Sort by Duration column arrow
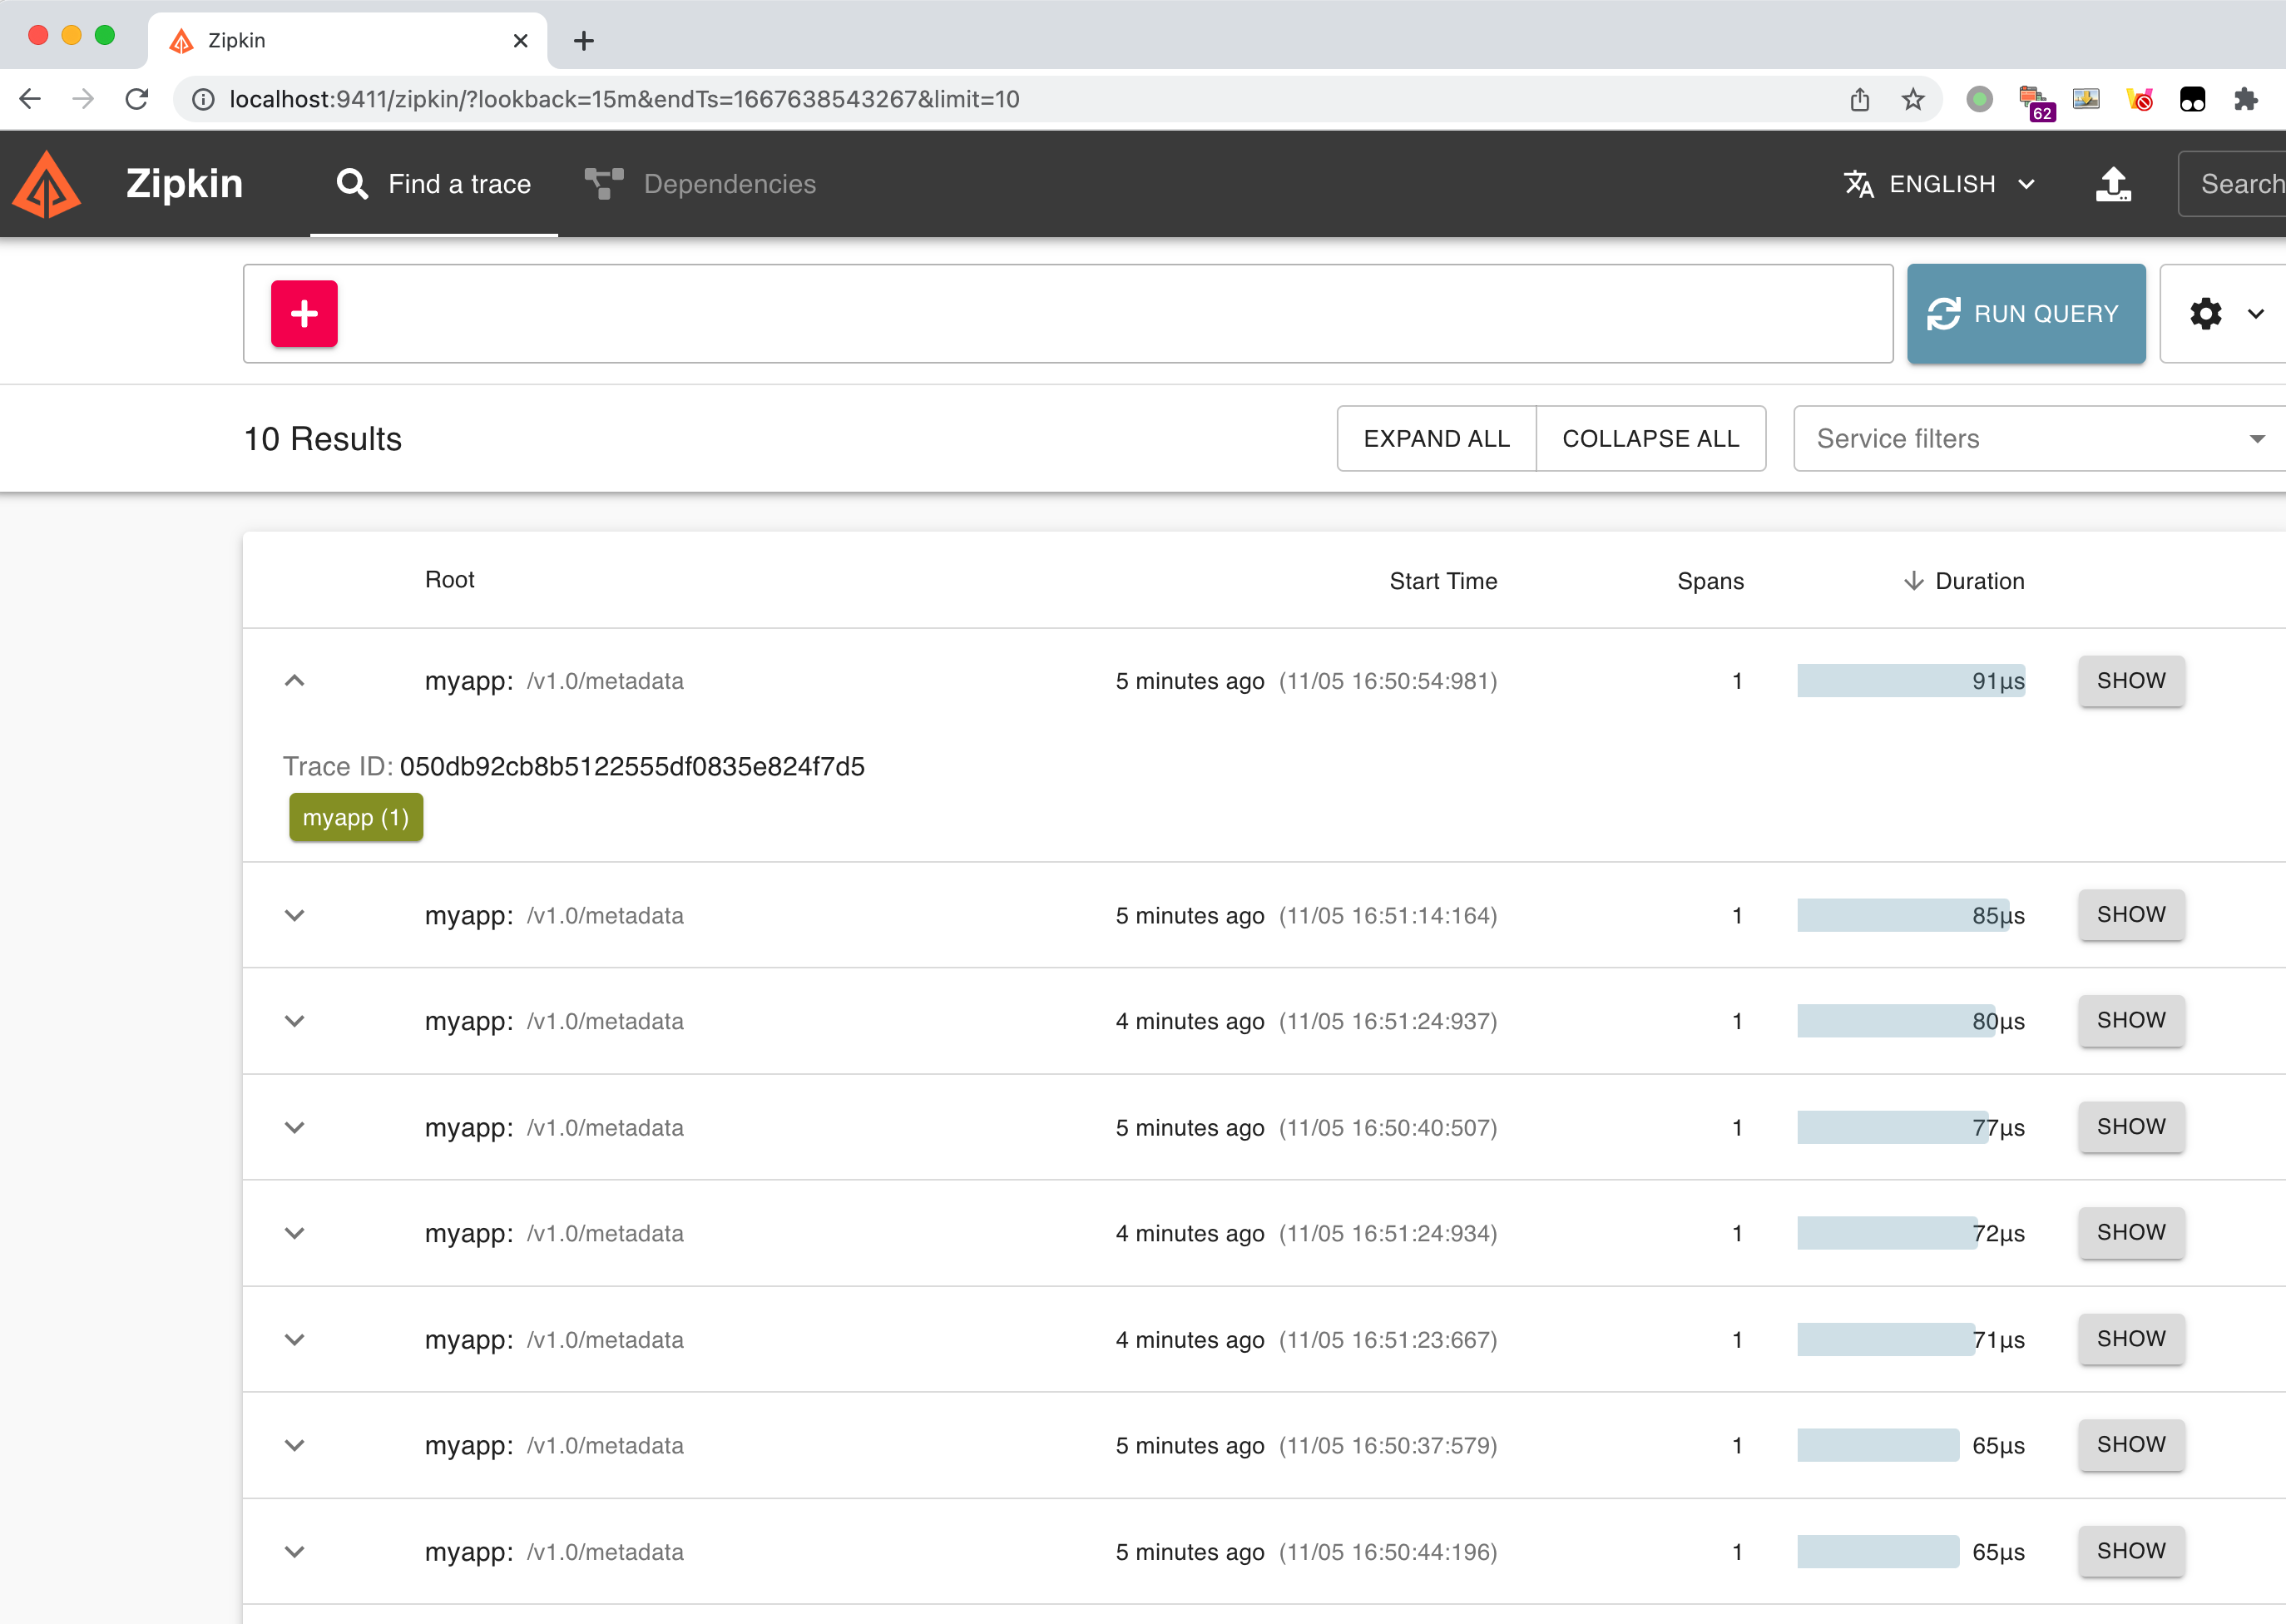The width and height of the screenshot is (2286, 1624). point(1913,581)
